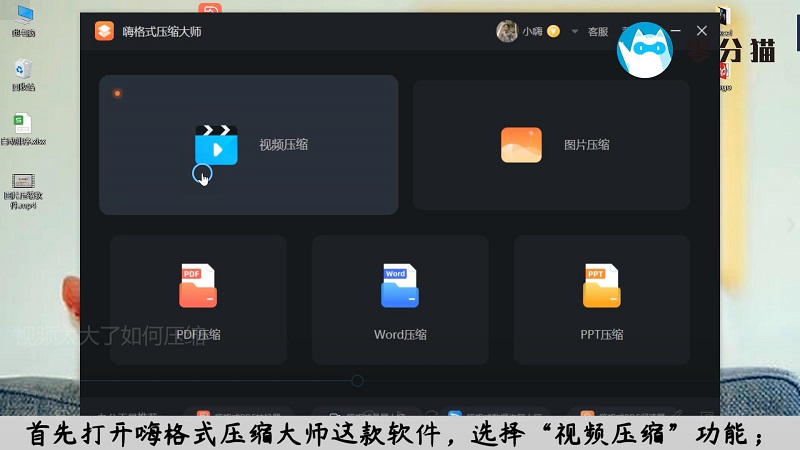Open the 客服 customer service link

pyautogui.click(x=598, y=31)
